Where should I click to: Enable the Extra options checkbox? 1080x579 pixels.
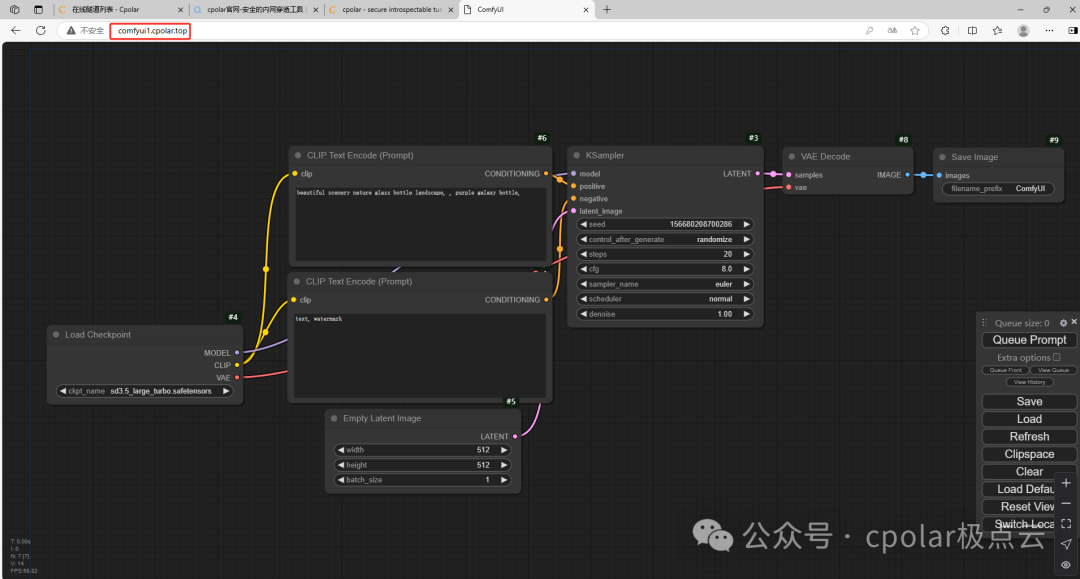click(x=1056, y=357)
